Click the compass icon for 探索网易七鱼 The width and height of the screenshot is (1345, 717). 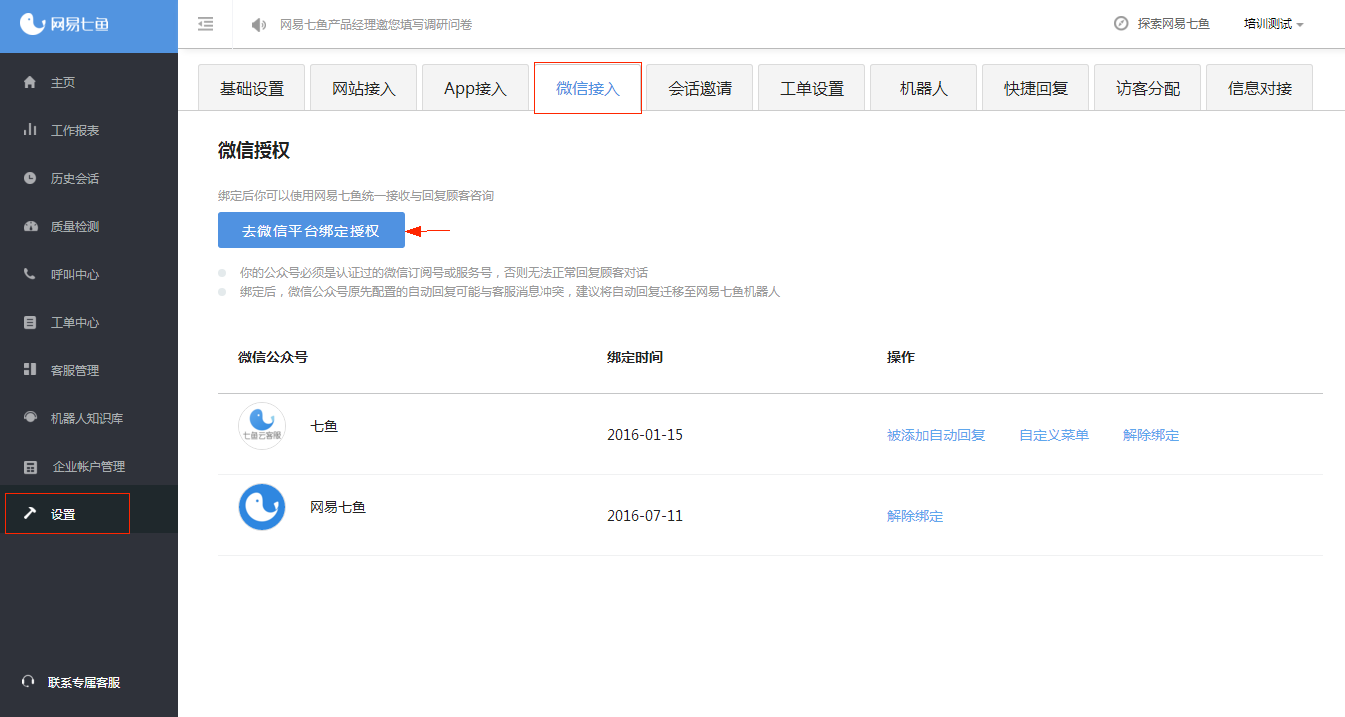pyautogui.click(x=1121, y=23)
